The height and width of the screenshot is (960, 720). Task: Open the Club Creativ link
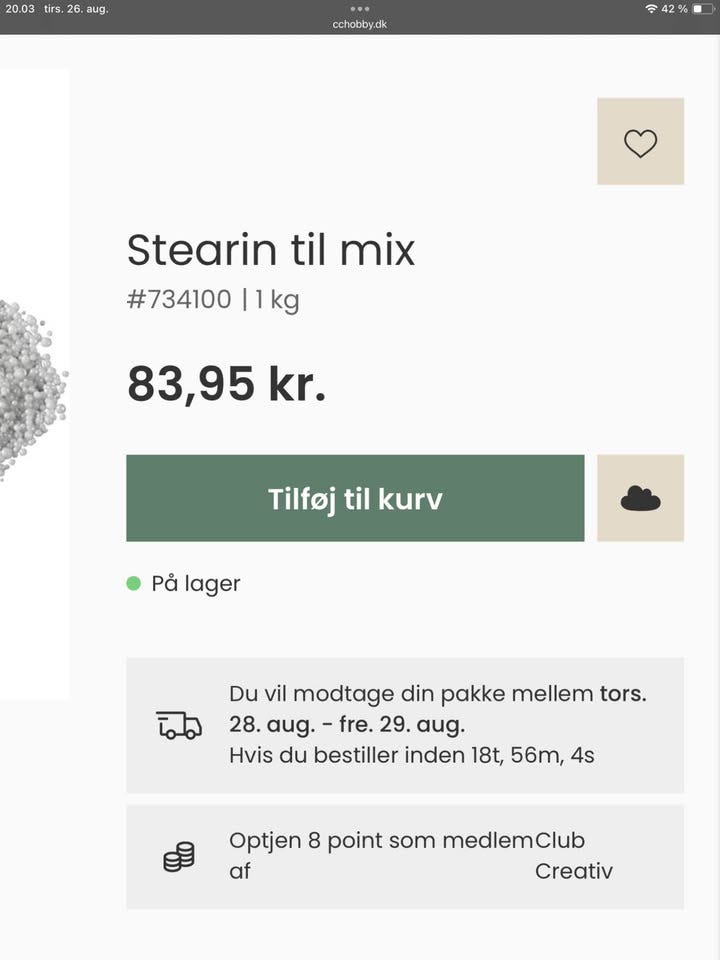pos(573,855)
